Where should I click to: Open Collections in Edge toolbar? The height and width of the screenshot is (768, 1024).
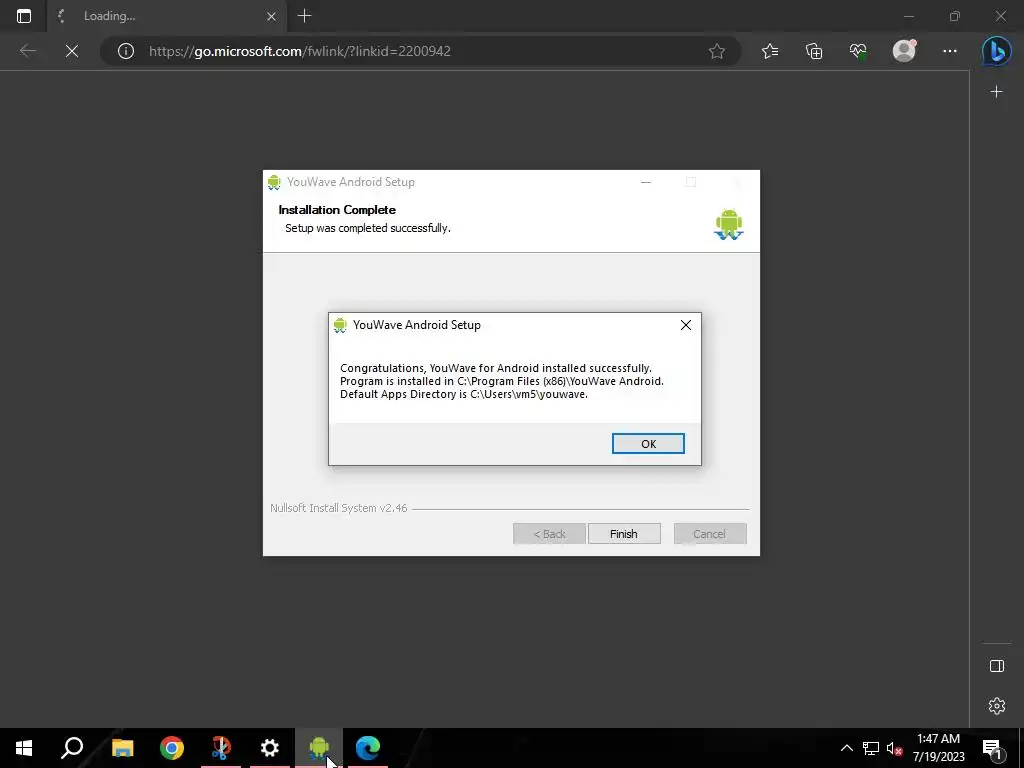[814, 51]
